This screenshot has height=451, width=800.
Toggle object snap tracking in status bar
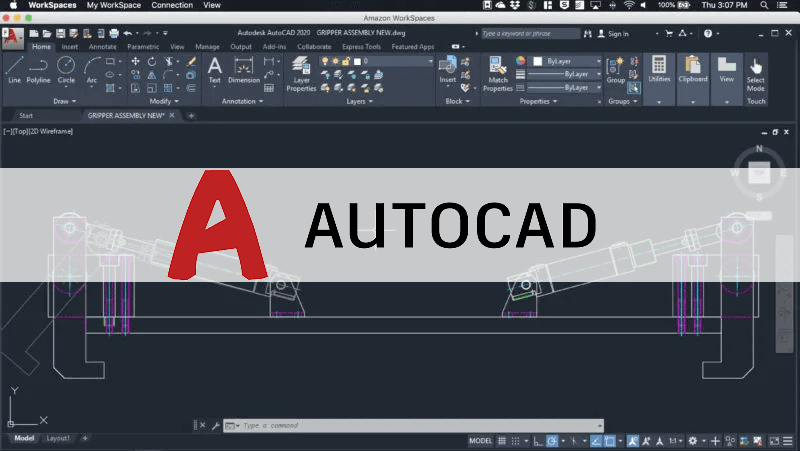[x=595, y=441]
